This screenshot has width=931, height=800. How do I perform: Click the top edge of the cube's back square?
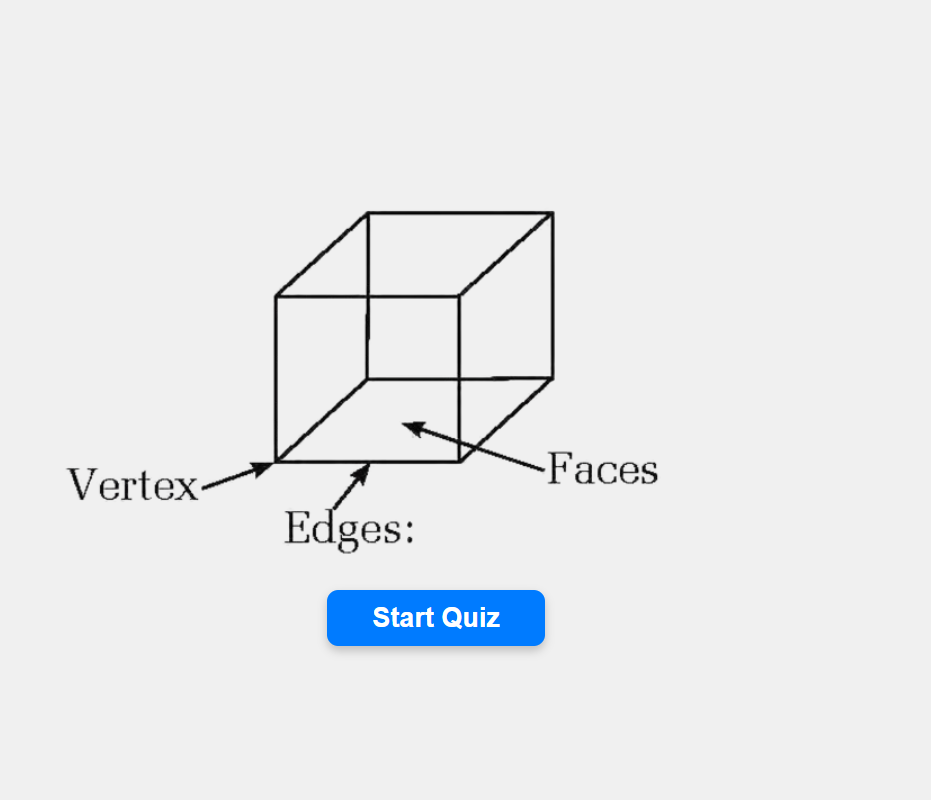(460, 213)
